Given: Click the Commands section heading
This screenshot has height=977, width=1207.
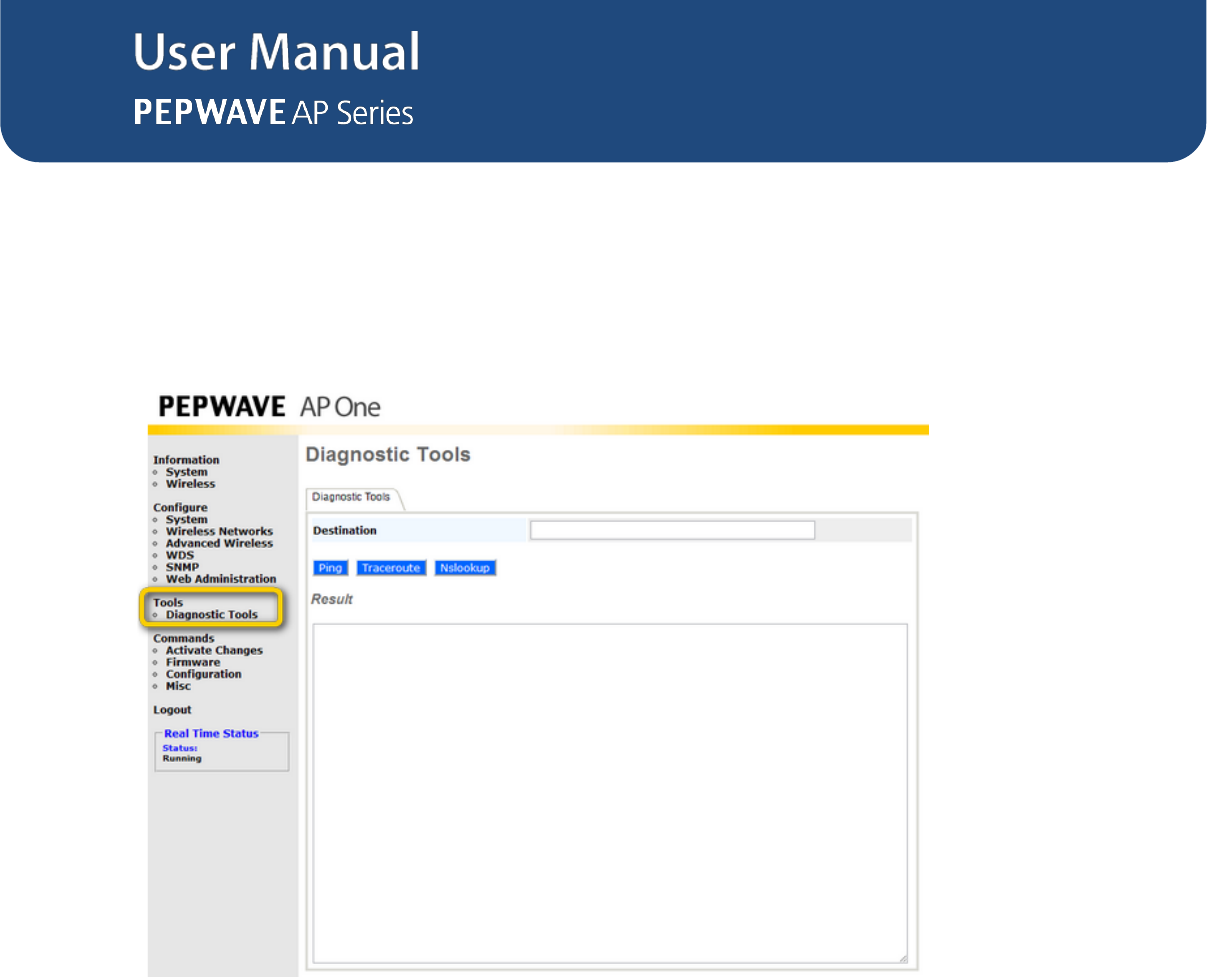Looking at the screenshot, I should click(184, 639).
